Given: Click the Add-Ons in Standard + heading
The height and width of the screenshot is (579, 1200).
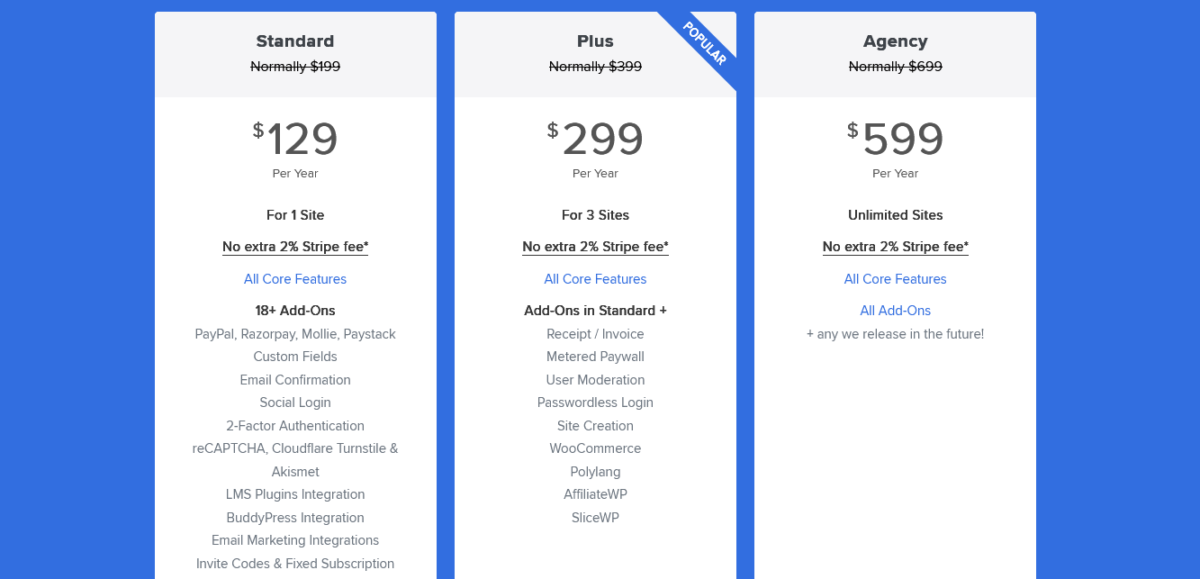Looking at the screenshot, I should (595, 310).
